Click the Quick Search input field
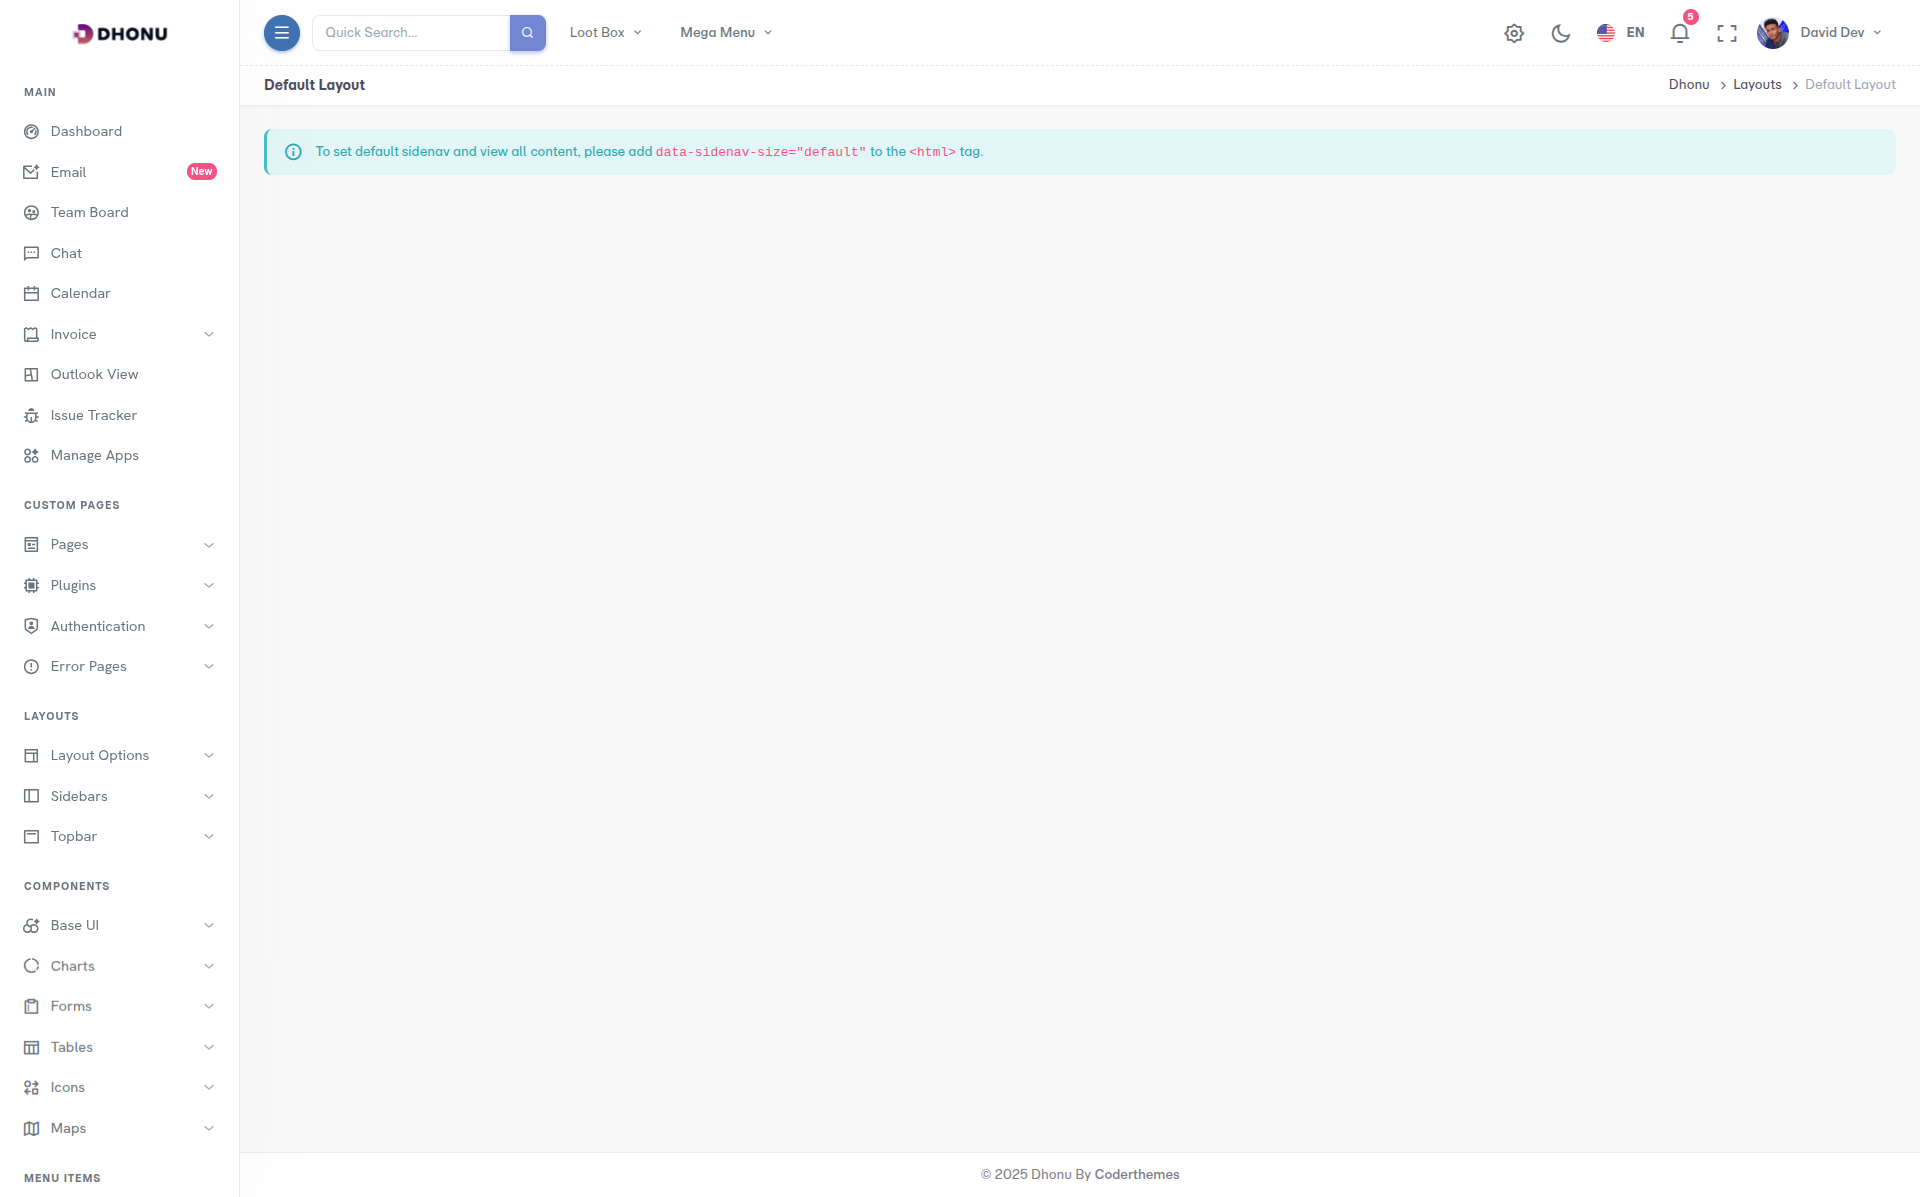The width and height of the screenshot is (1920, 1197). (x=411, y=33)
